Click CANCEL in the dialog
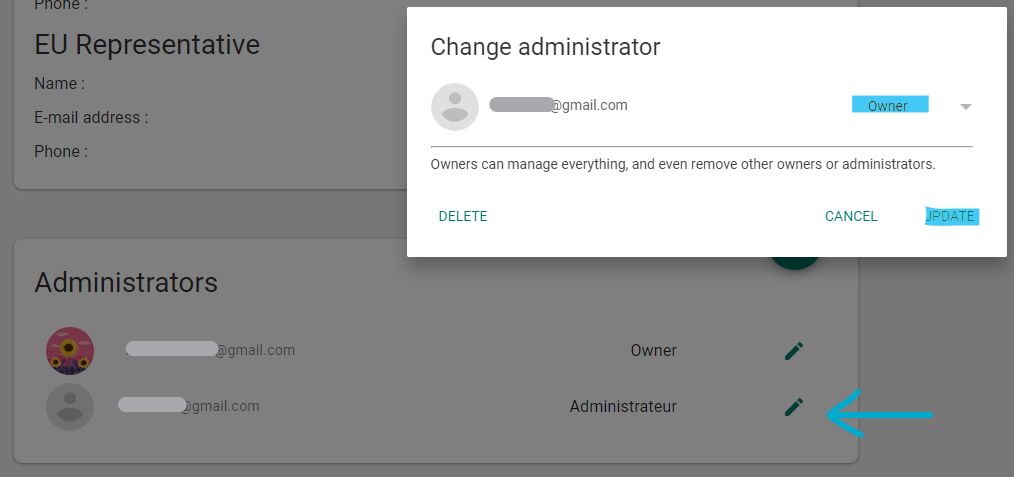The height and width of the screenshot is (477, 1014). pyautogui.click(x=851, y=217)
